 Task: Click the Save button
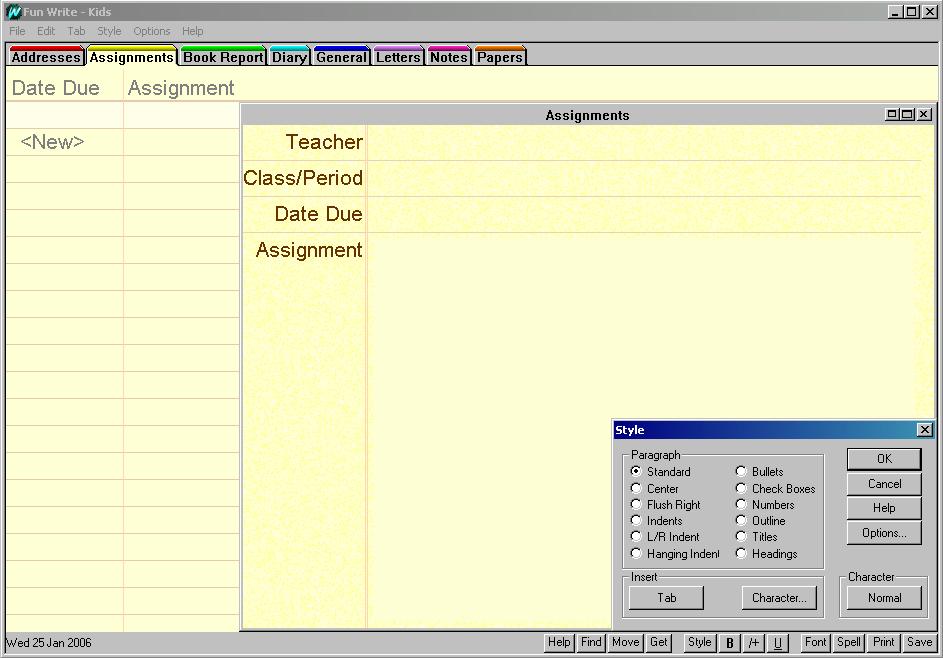coord(920,642)
